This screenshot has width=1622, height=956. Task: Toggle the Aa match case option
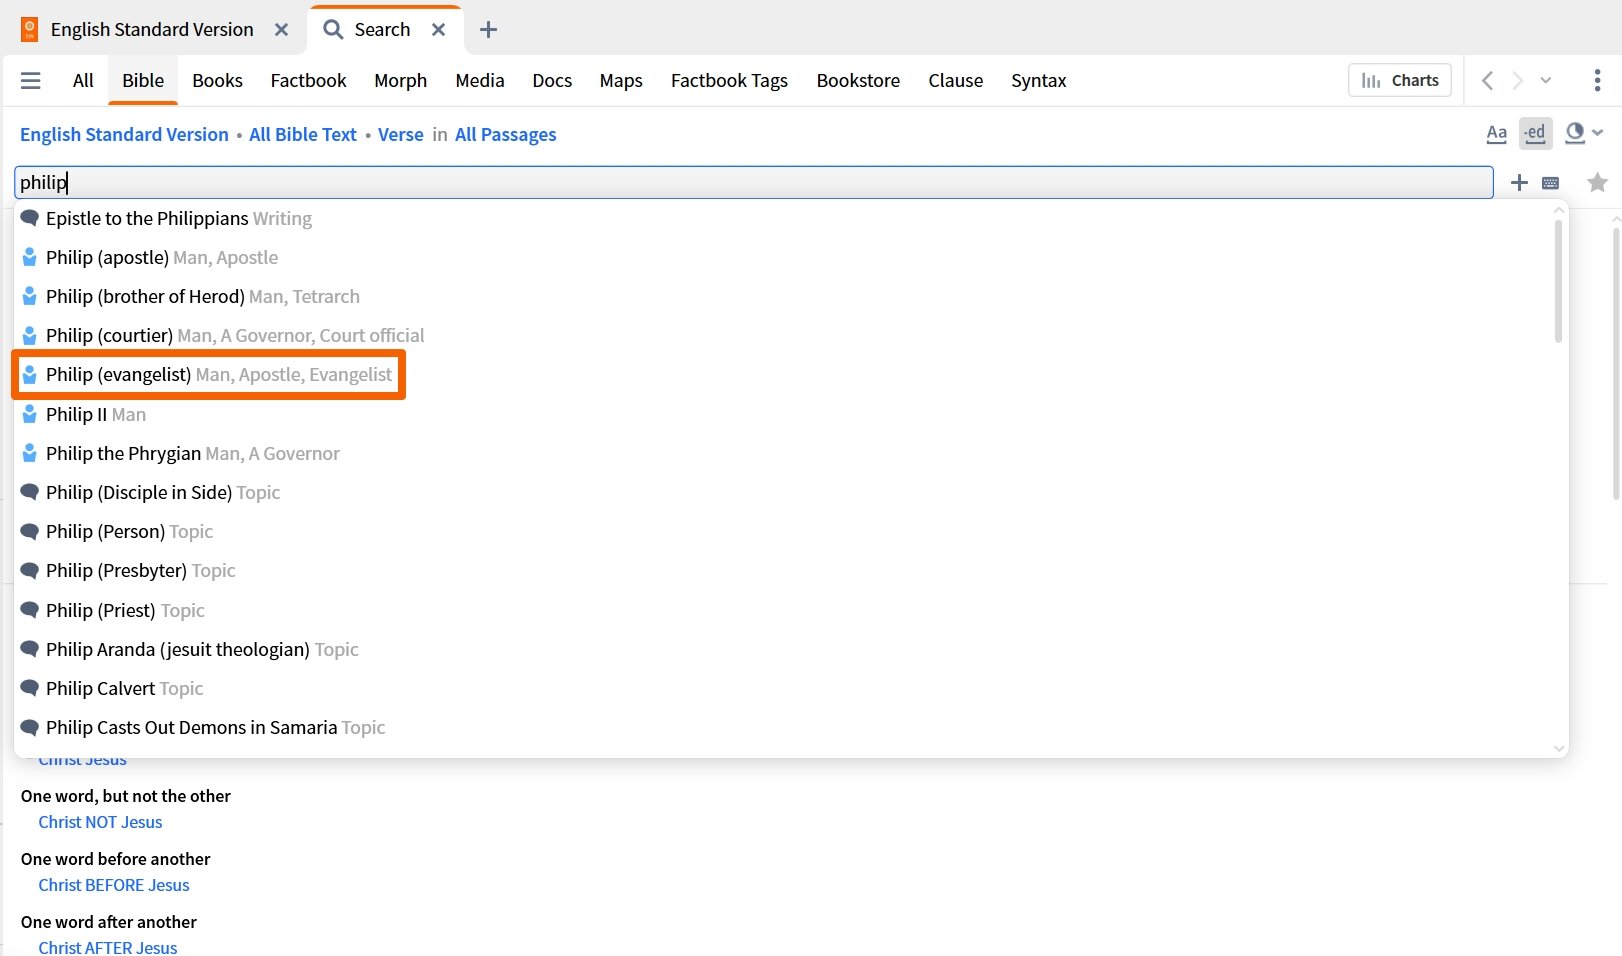[1497, 133]
